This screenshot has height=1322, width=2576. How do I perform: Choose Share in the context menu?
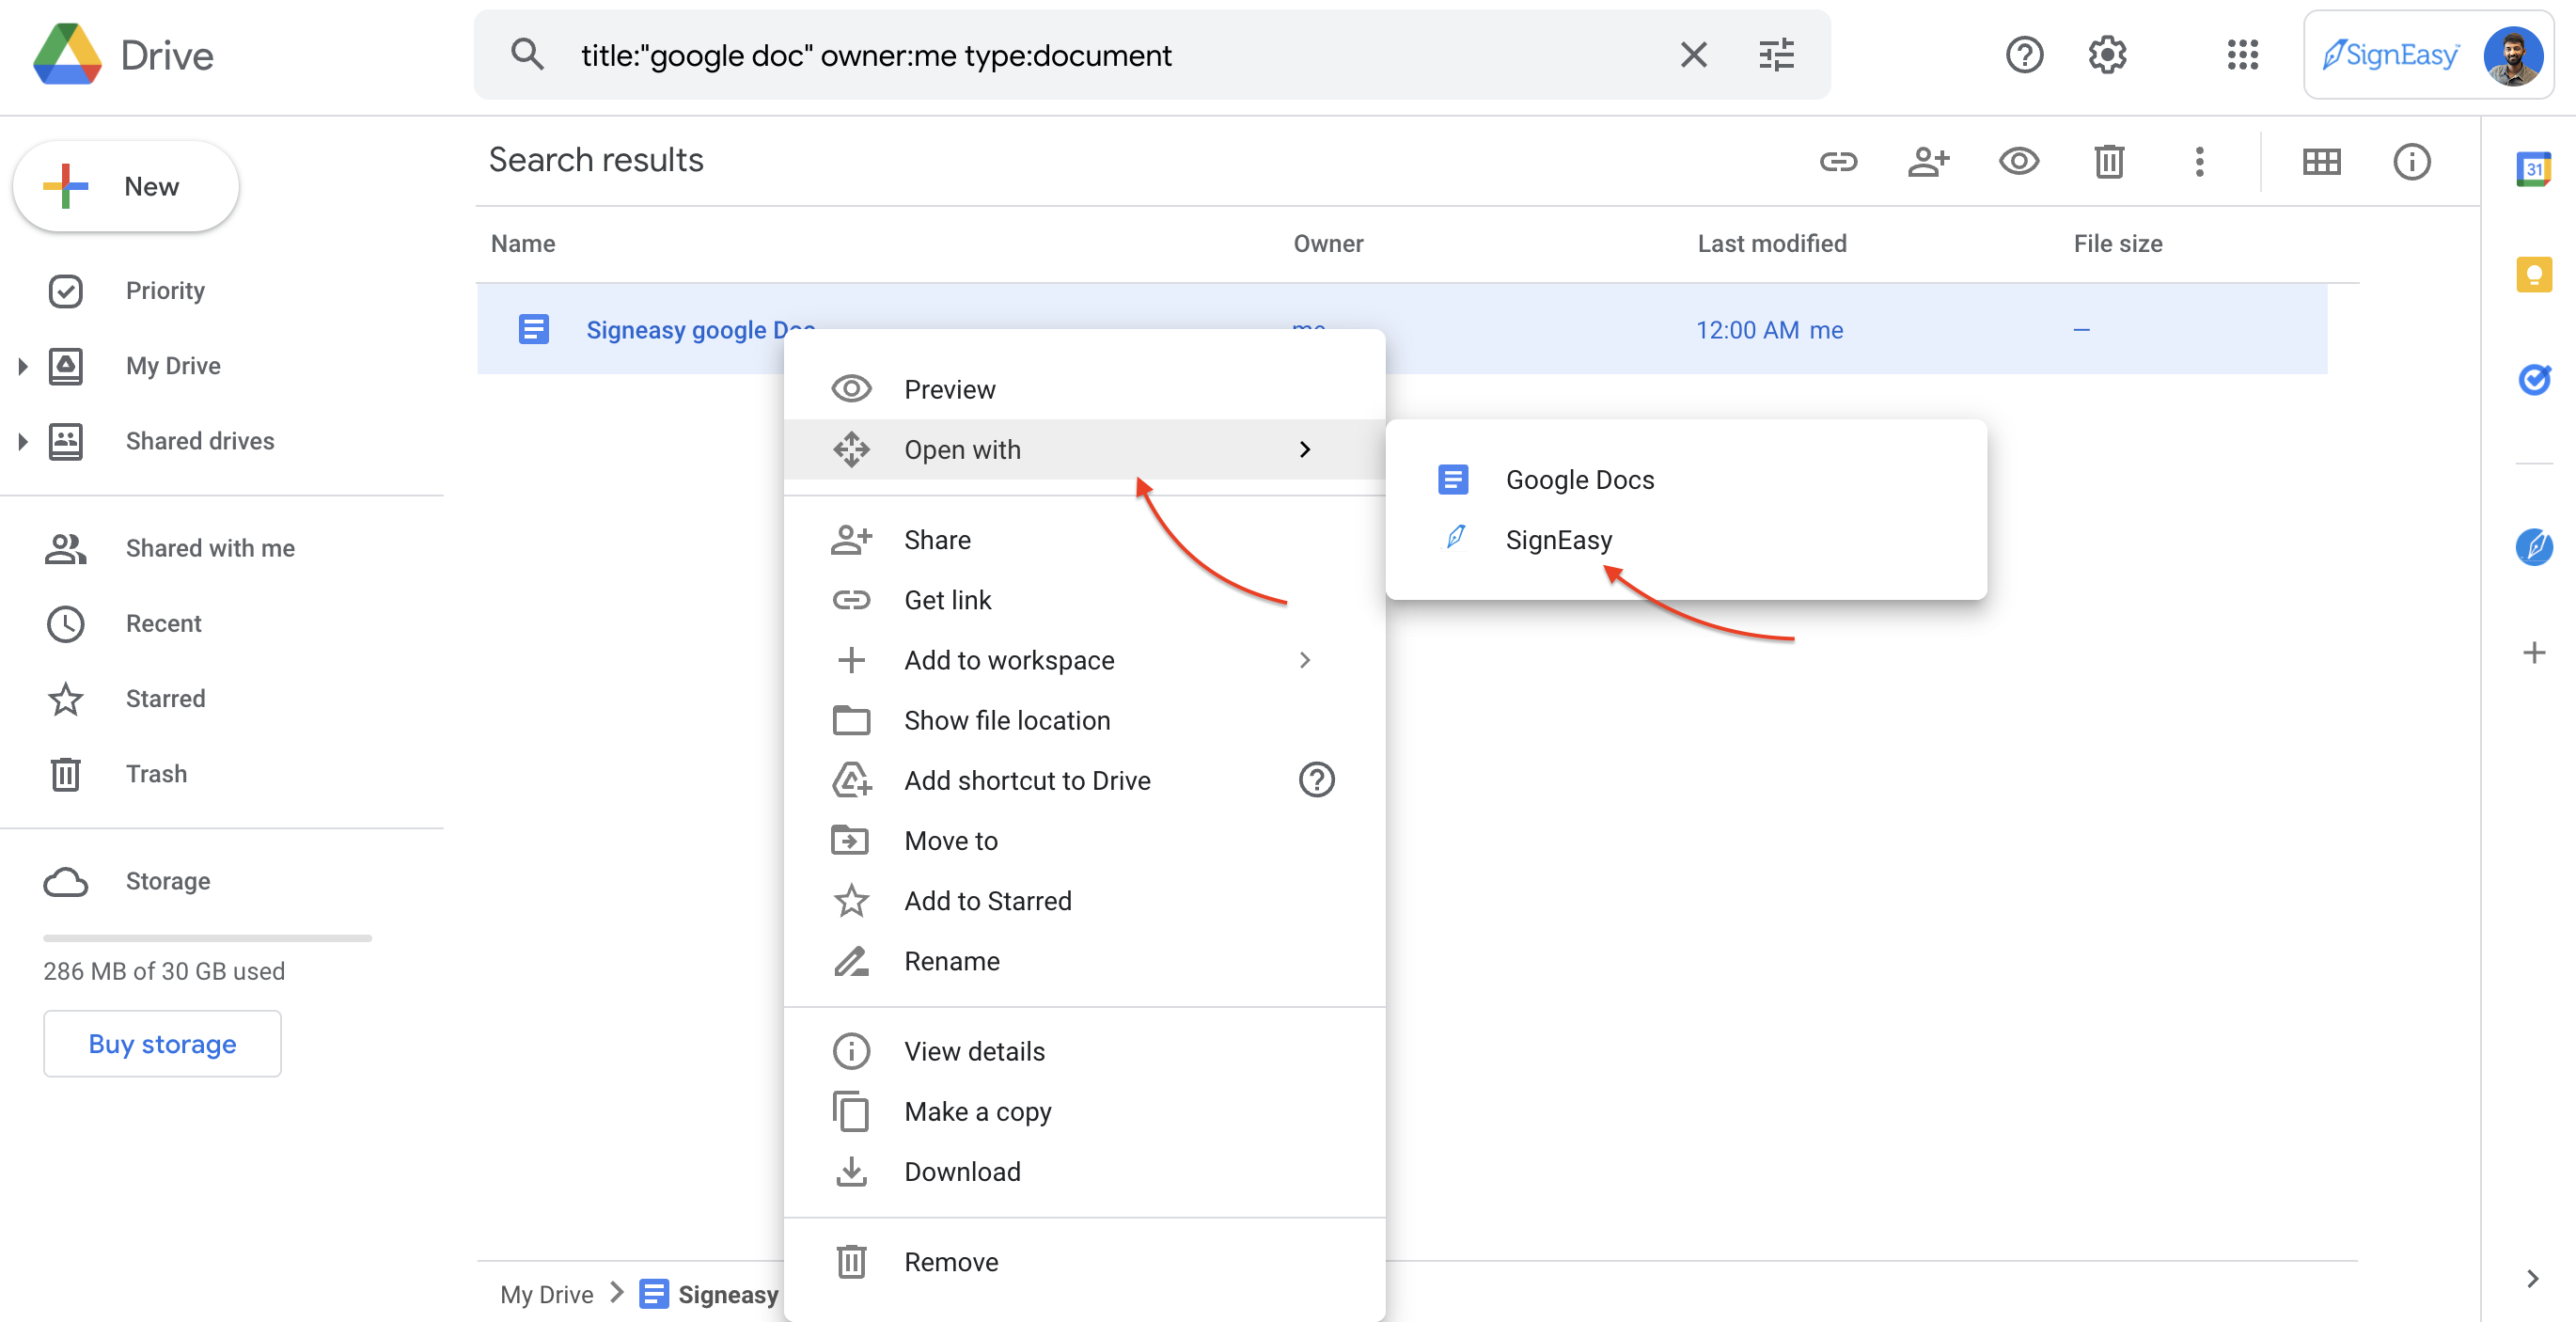click(x=1084, y=540)
